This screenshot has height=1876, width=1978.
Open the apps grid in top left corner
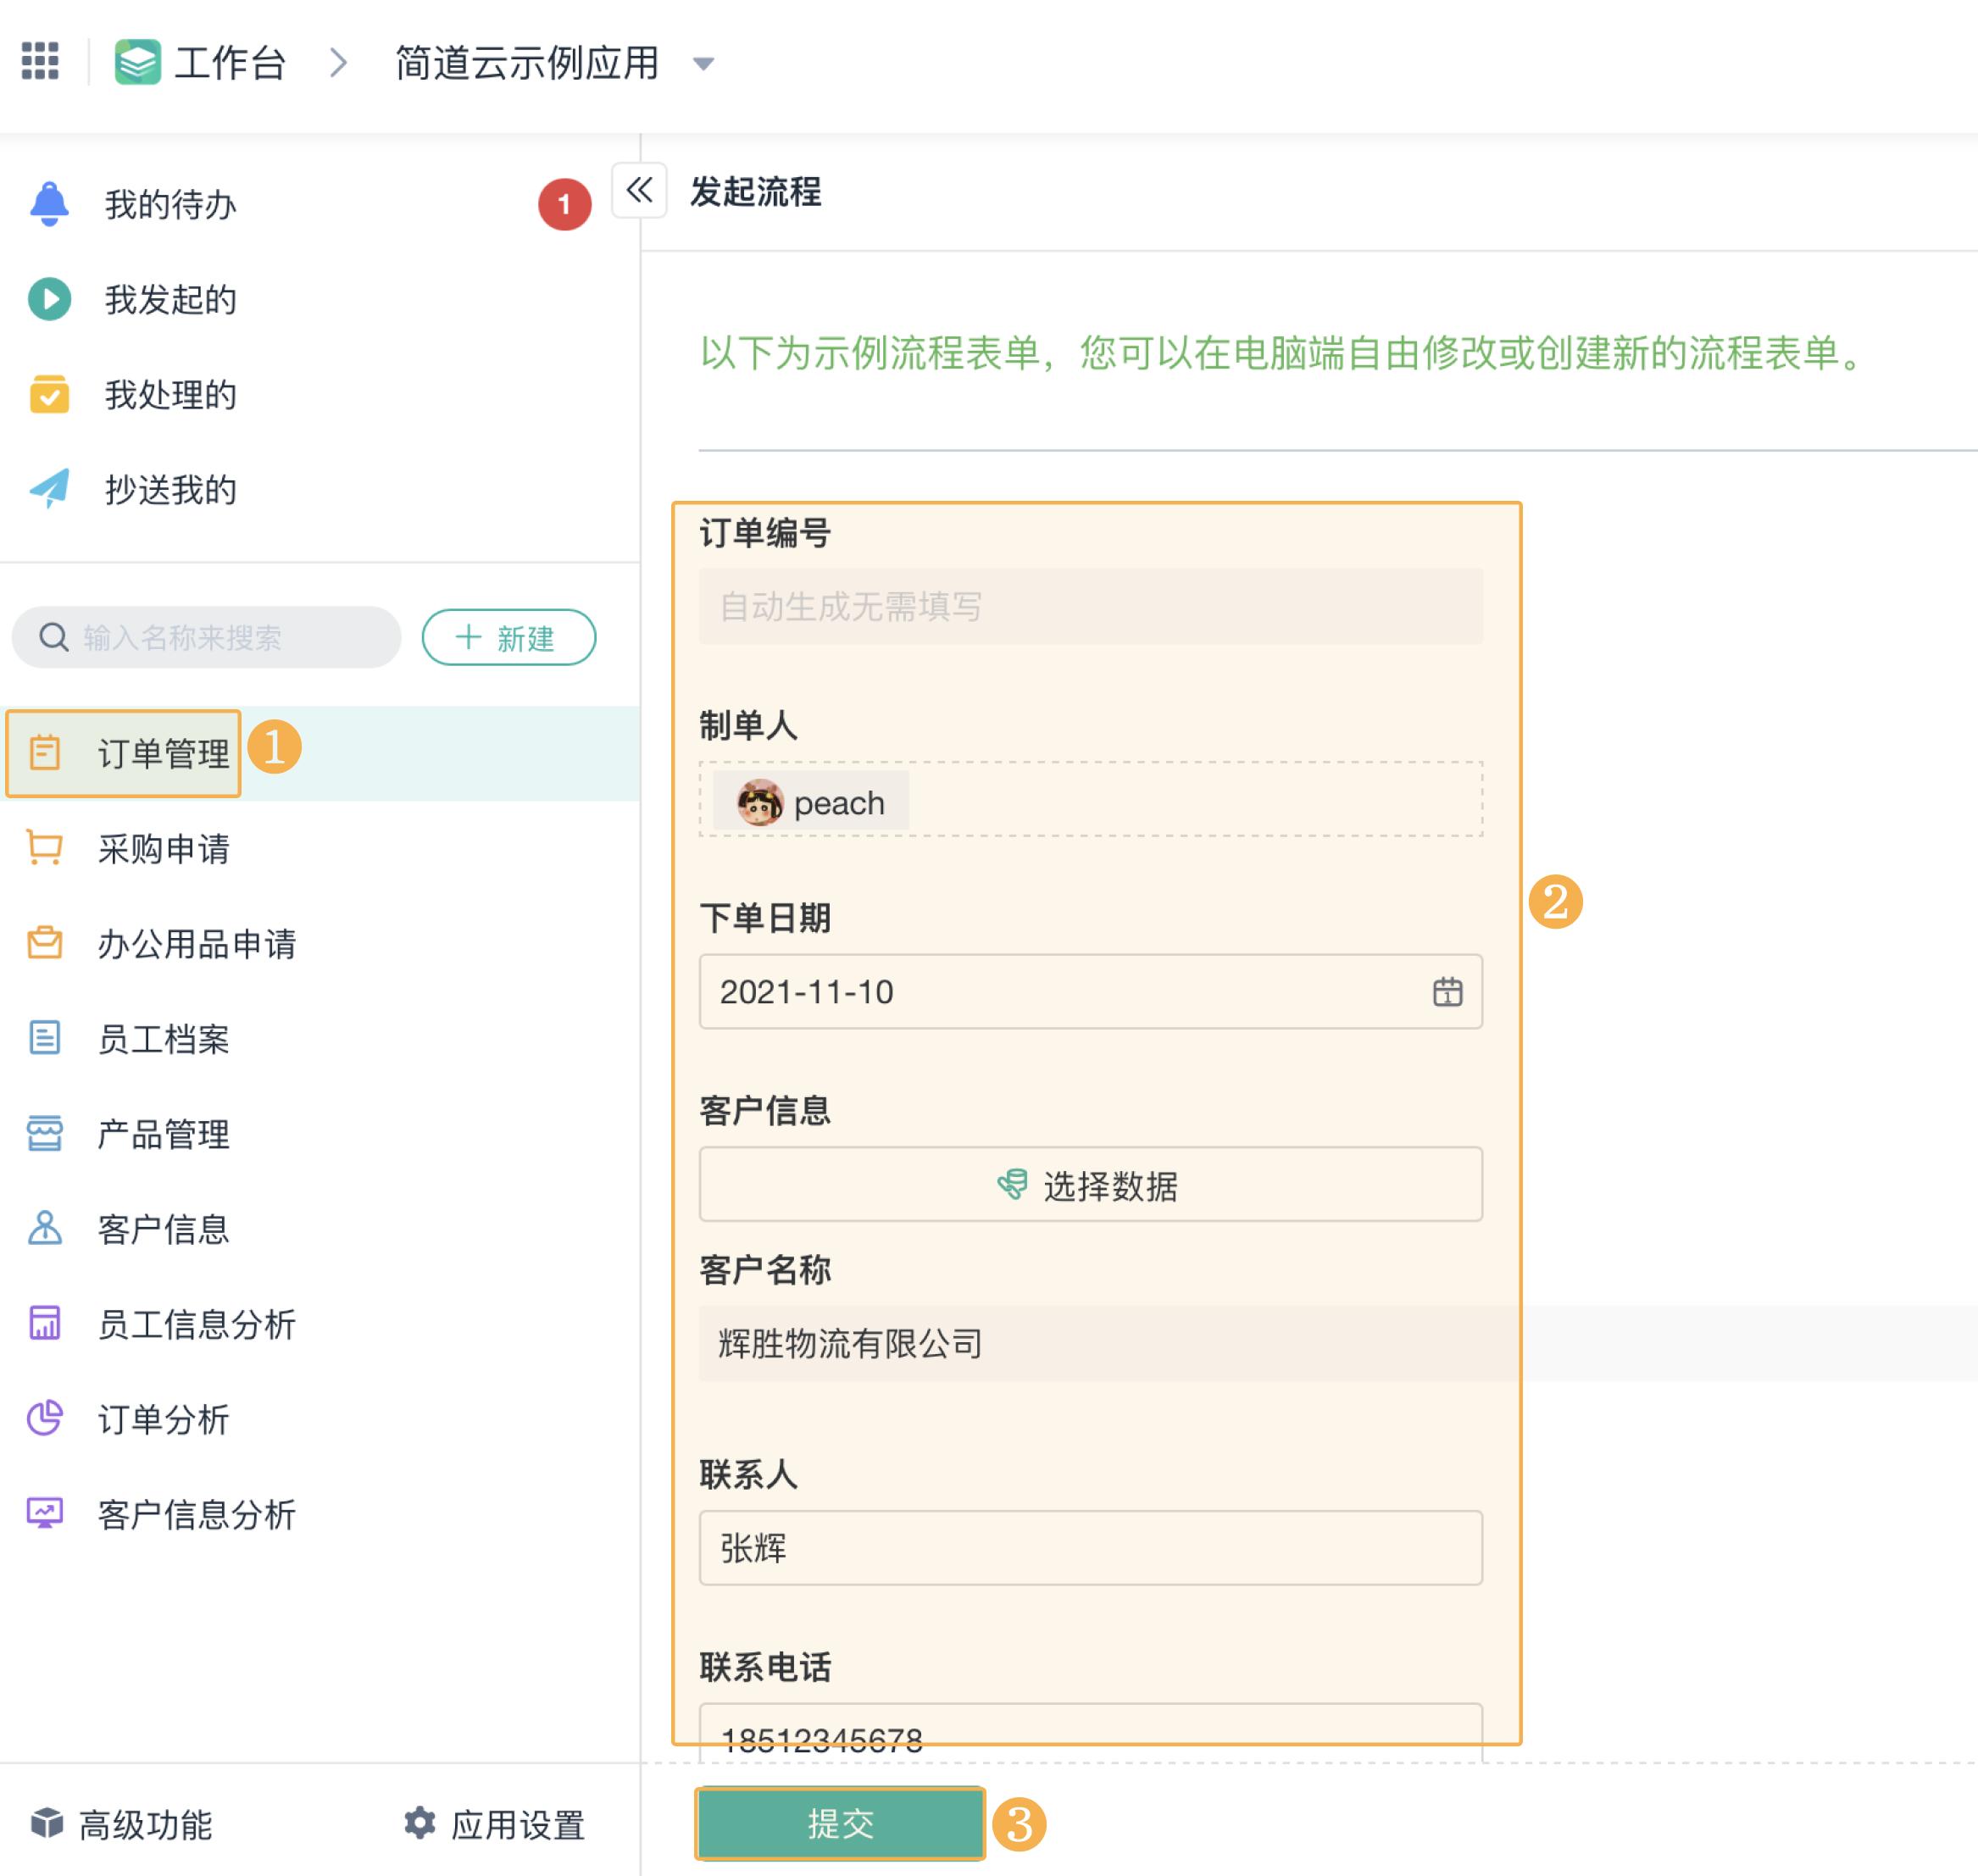click(40, 61)
